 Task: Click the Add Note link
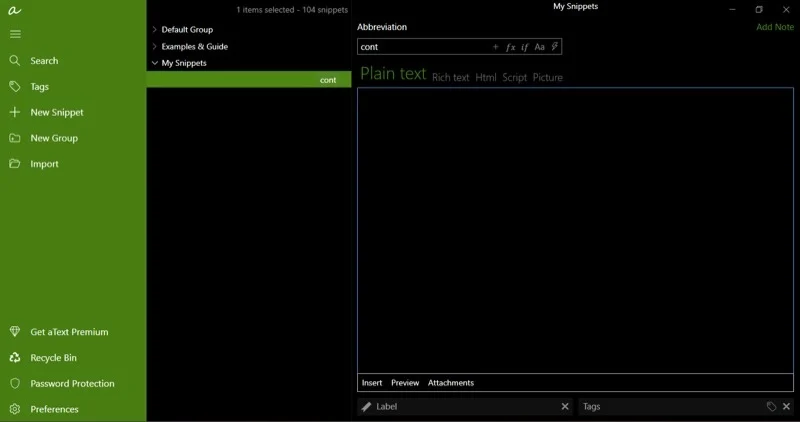pyautogui.click(x=775, y=27)
